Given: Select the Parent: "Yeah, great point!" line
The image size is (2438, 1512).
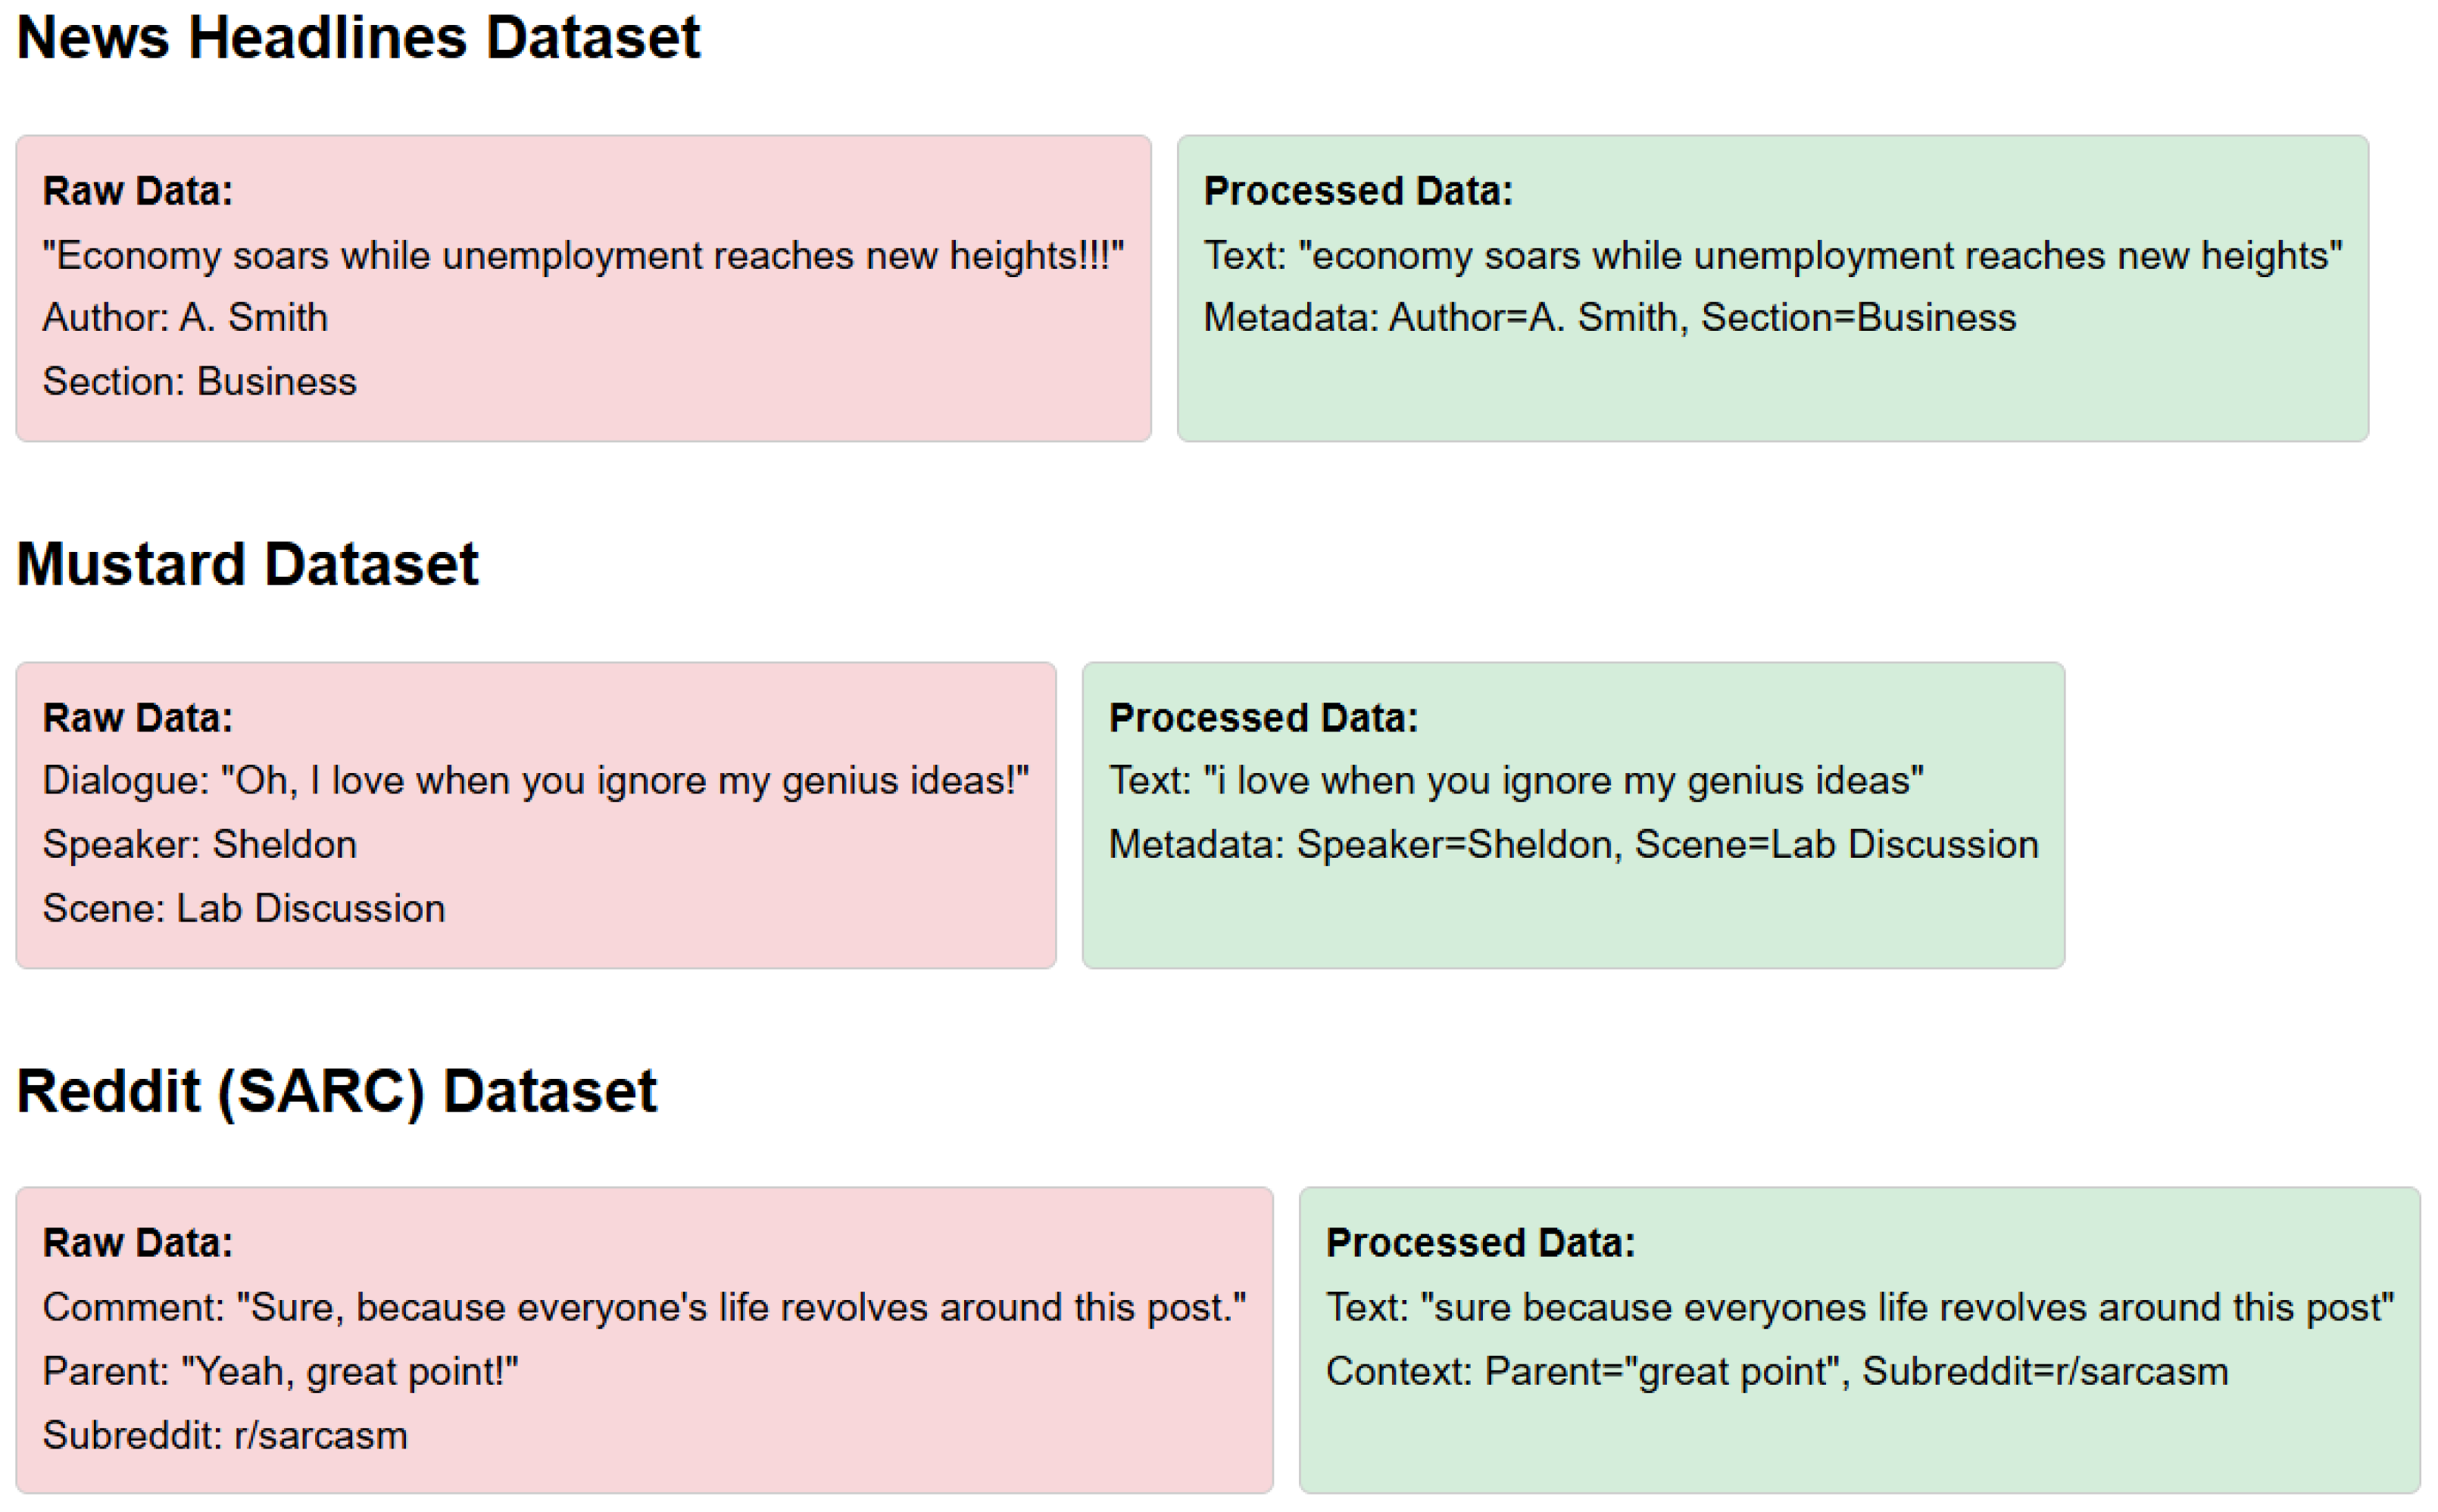Looking at the screenshot, I should [x=280, y=1372].
